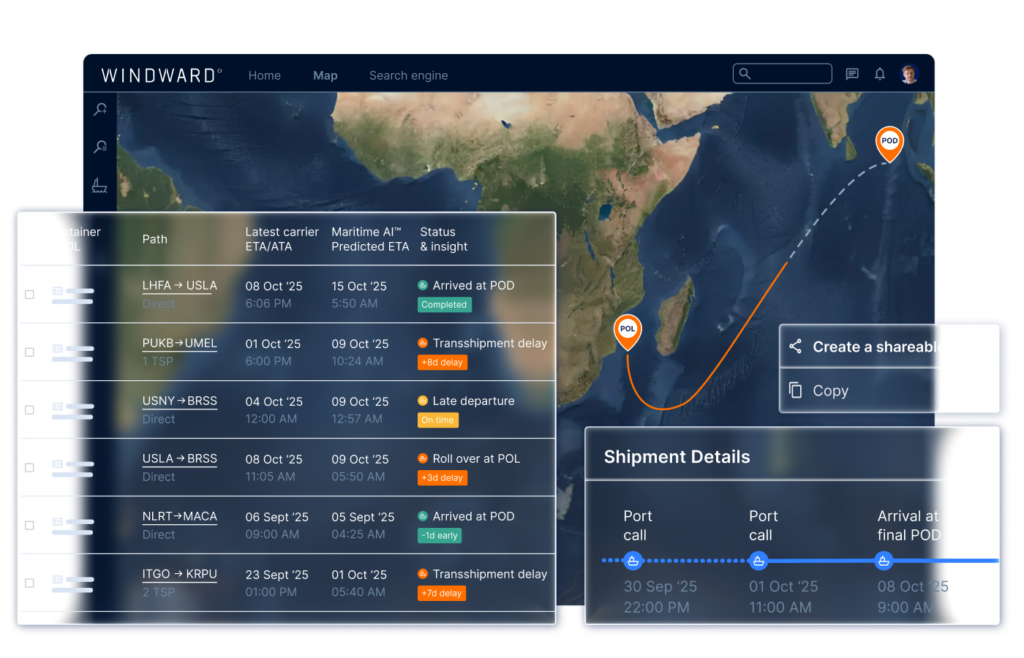Open the messages chat icon
The width and height of the screenshot is (1024, 658).
[852, 74]
